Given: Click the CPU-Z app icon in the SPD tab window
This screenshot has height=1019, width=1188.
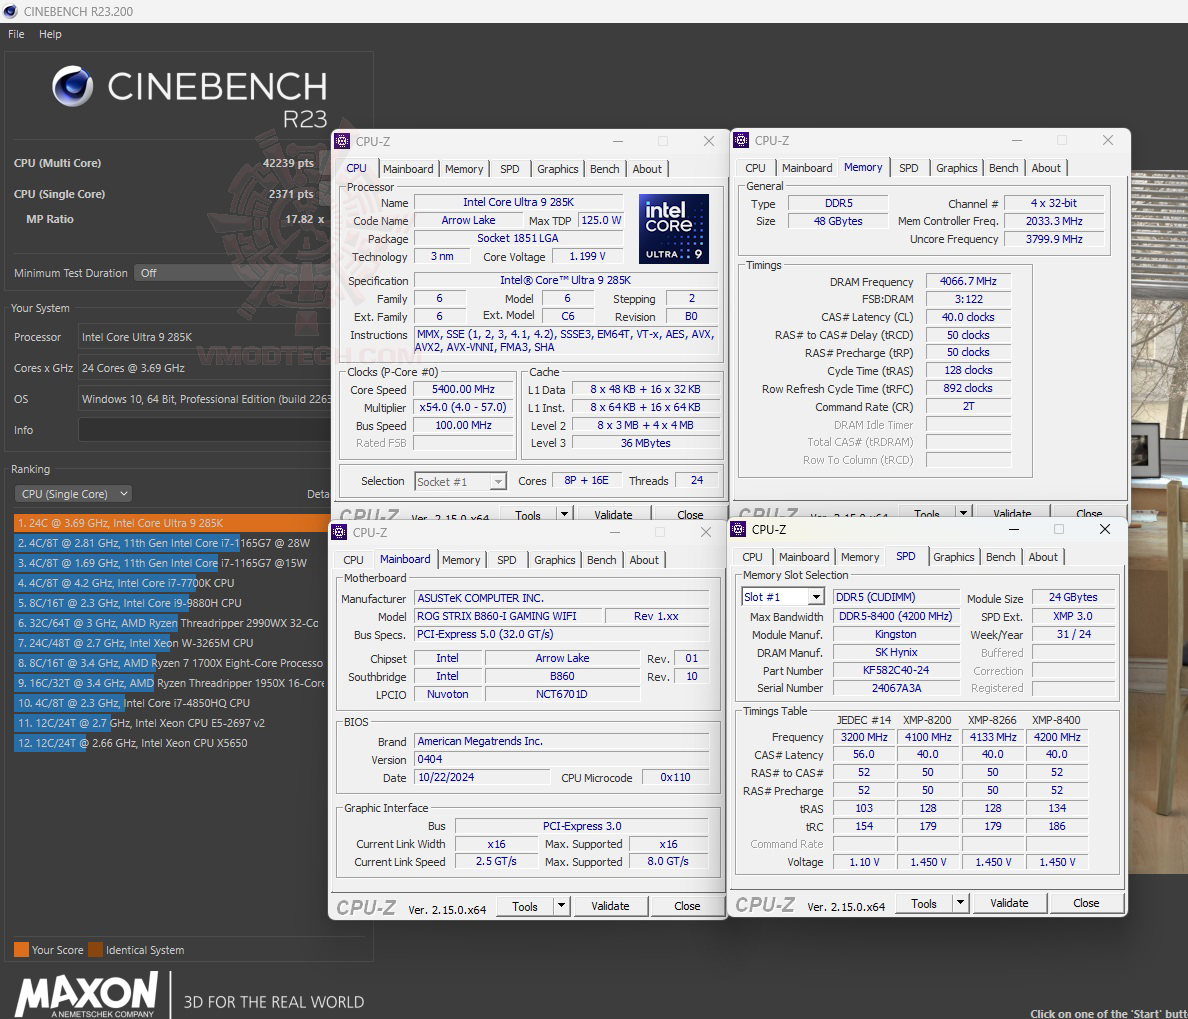Looking at the screenshot, I should pyautogui.click(x=739, y=529).
